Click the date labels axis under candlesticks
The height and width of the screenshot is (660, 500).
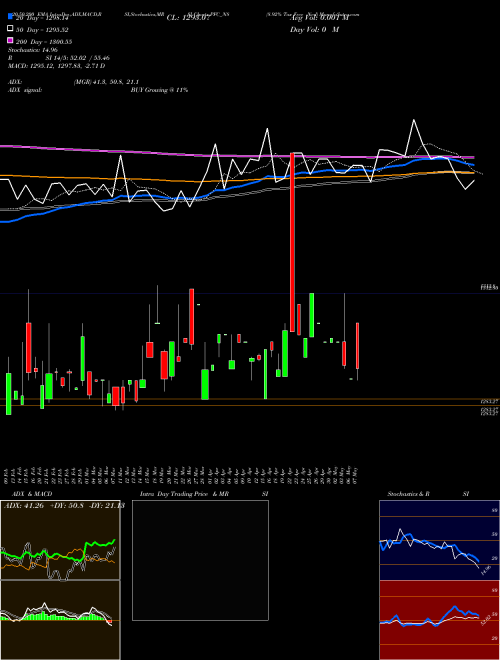click(182, 475)
